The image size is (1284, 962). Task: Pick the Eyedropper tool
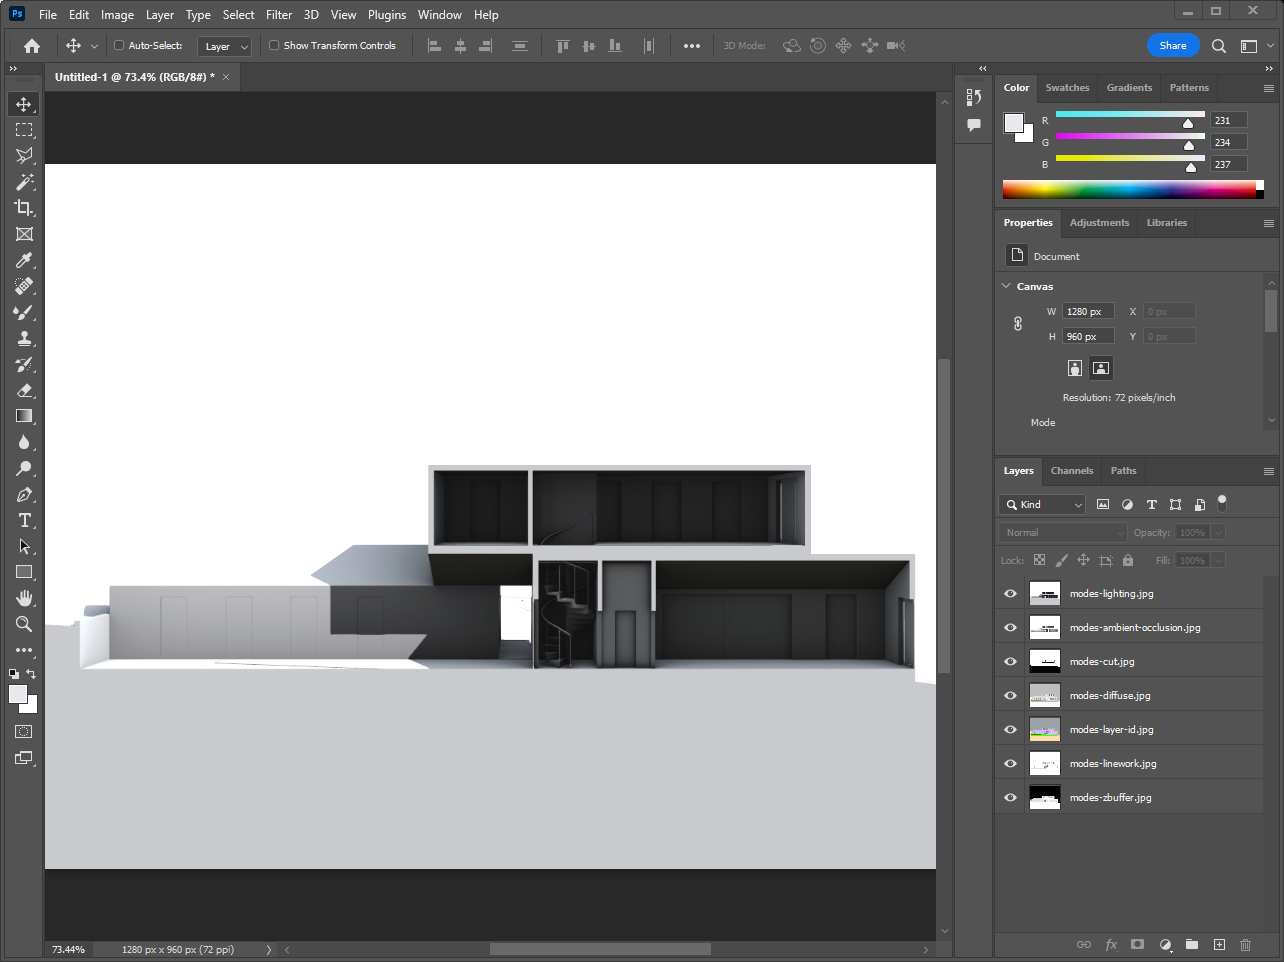24,260
